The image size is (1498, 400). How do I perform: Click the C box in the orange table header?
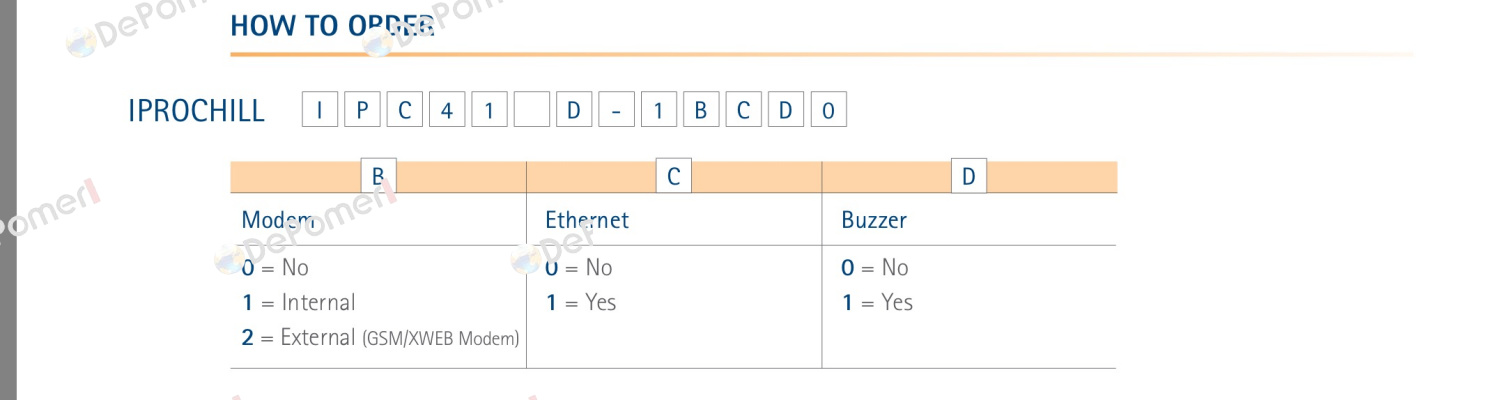tap(674, 176)
